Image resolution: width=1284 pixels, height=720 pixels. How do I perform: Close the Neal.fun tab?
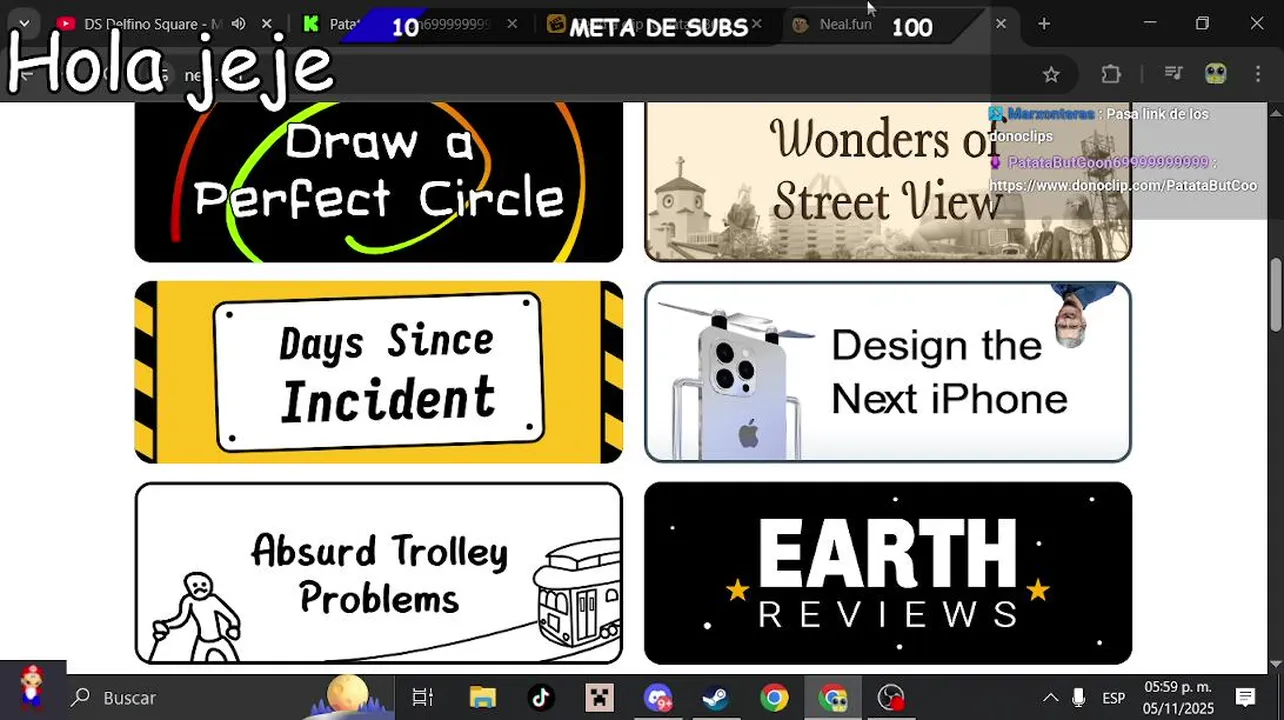coord(1001,24)
